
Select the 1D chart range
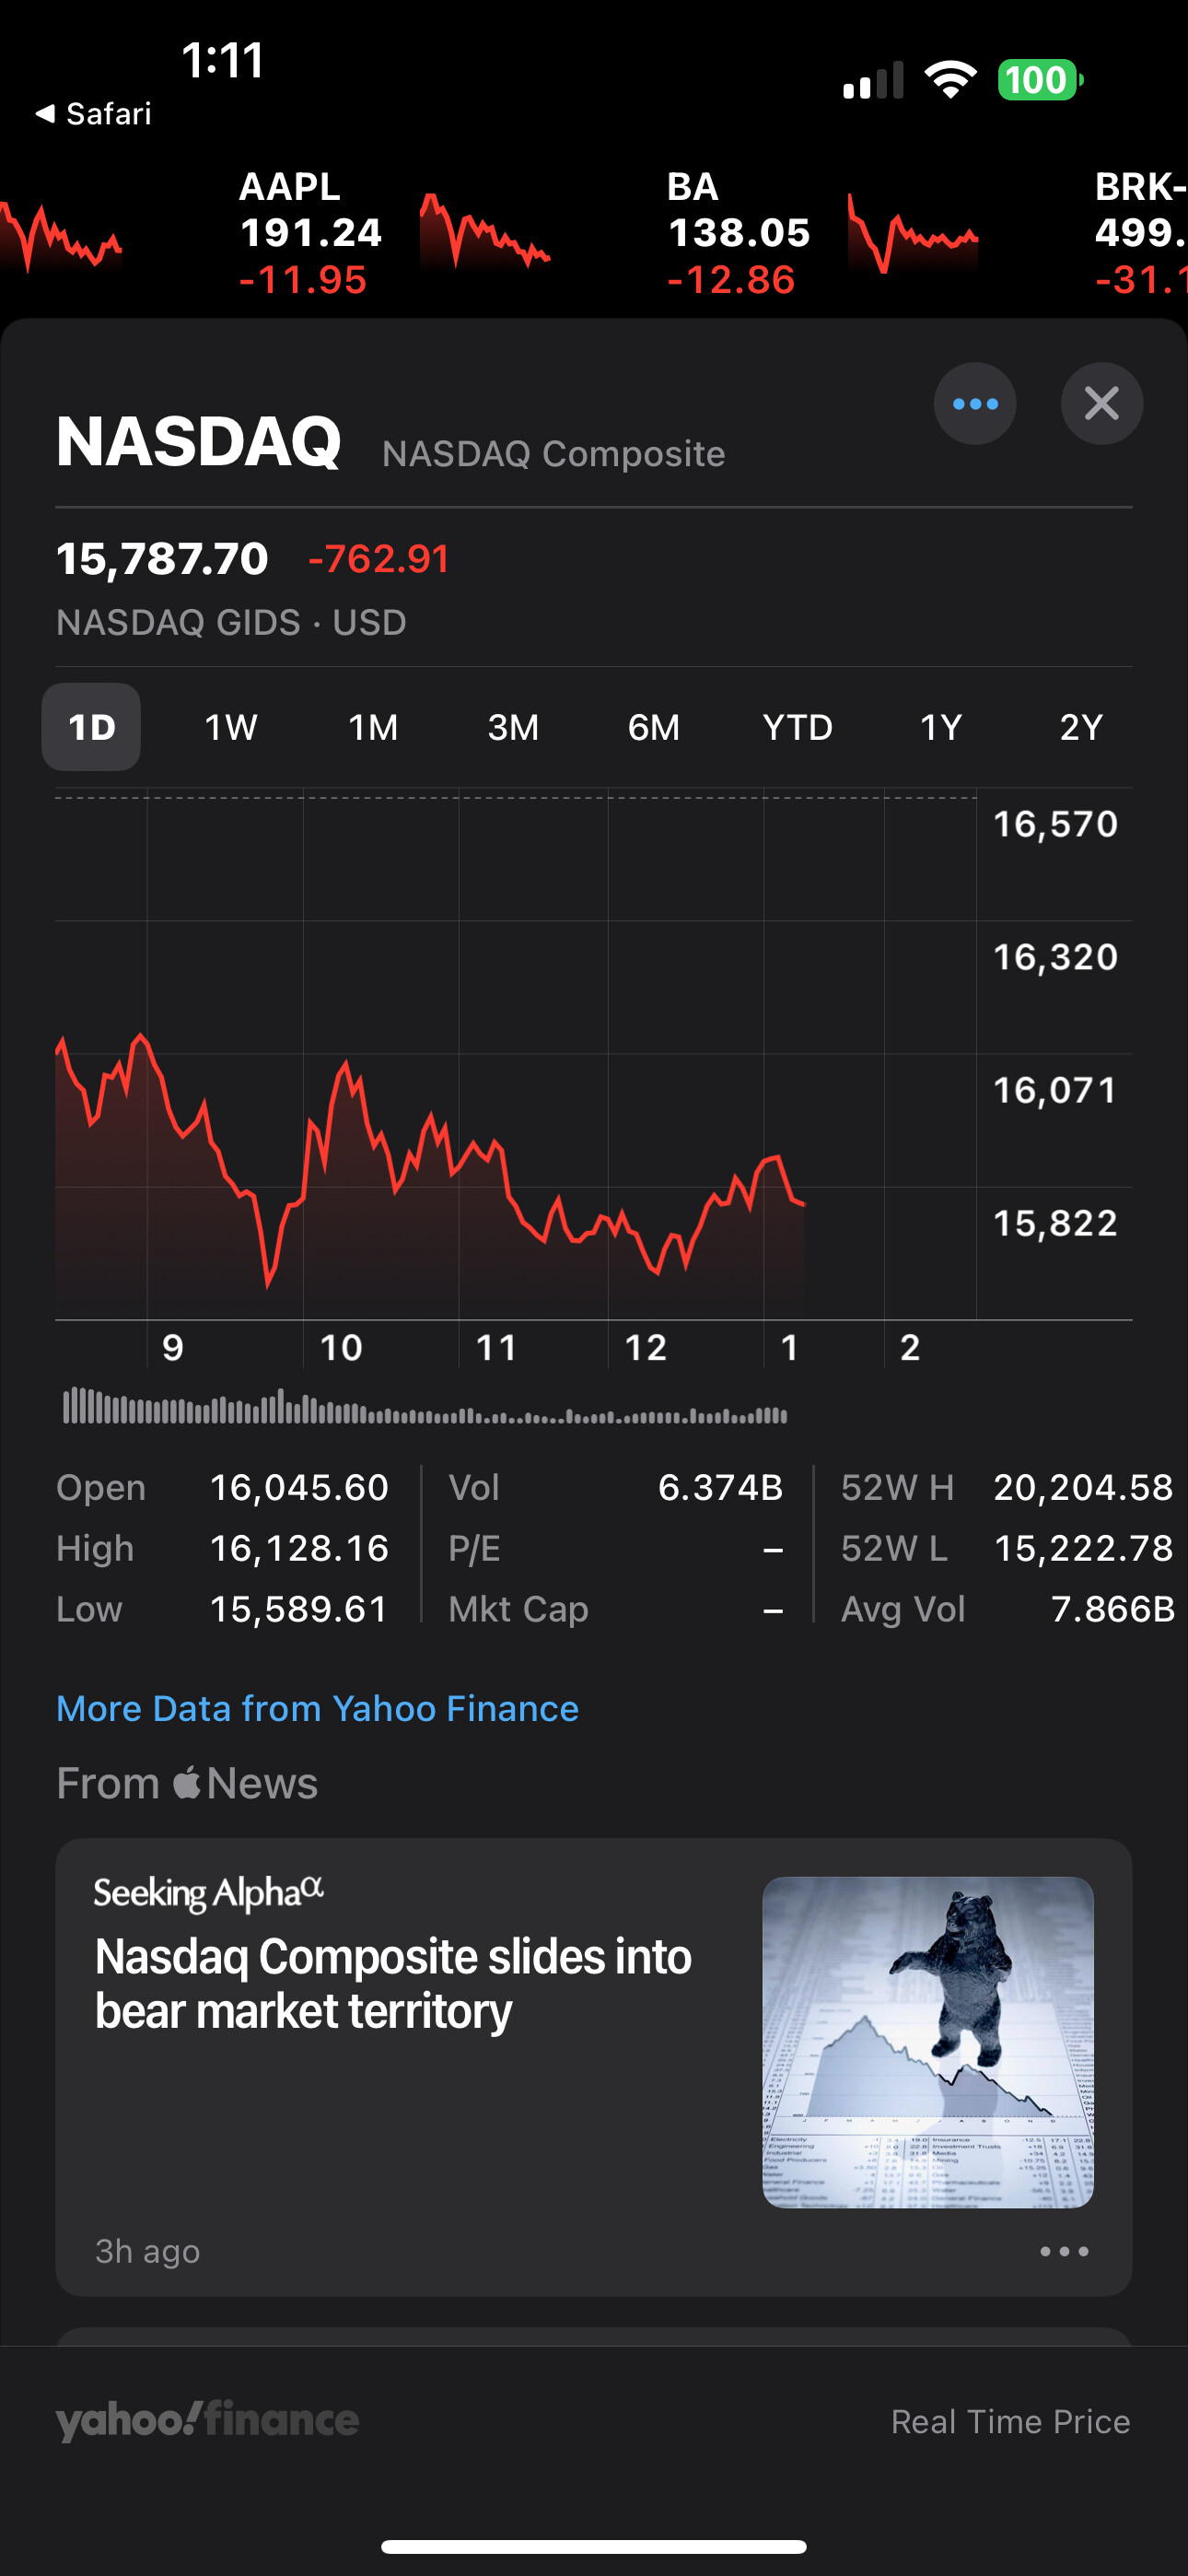(91, 727)
